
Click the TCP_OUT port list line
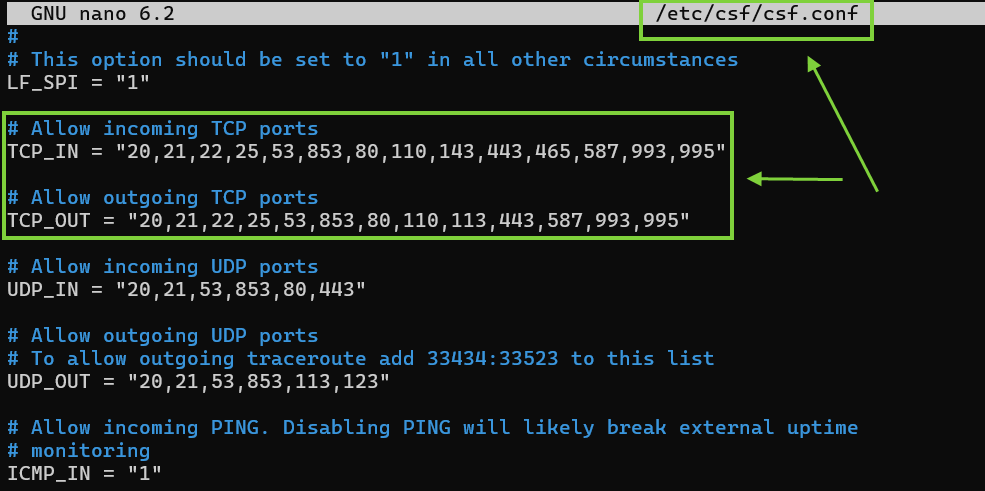349,220
